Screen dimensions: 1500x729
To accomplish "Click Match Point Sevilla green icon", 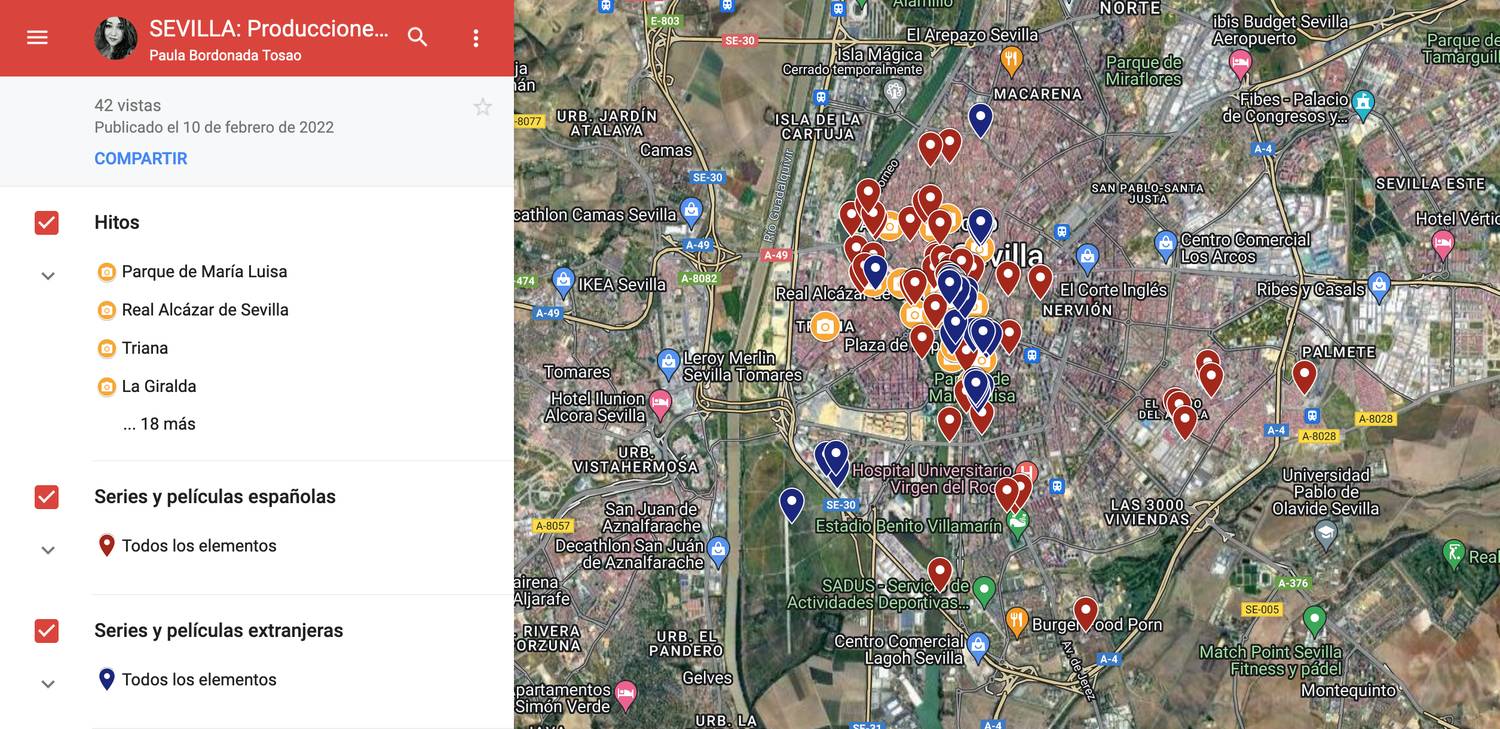I will click(x=1315, y=619).
